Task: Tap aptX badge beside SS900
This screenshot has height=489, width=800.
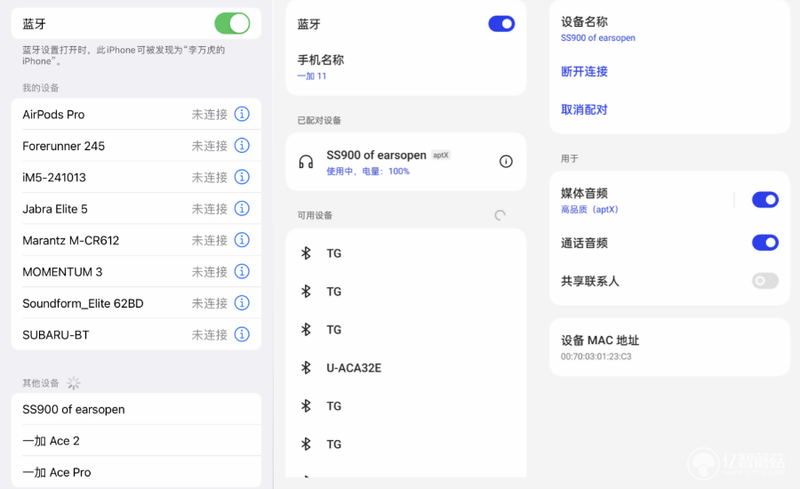Action: (441, 155)
